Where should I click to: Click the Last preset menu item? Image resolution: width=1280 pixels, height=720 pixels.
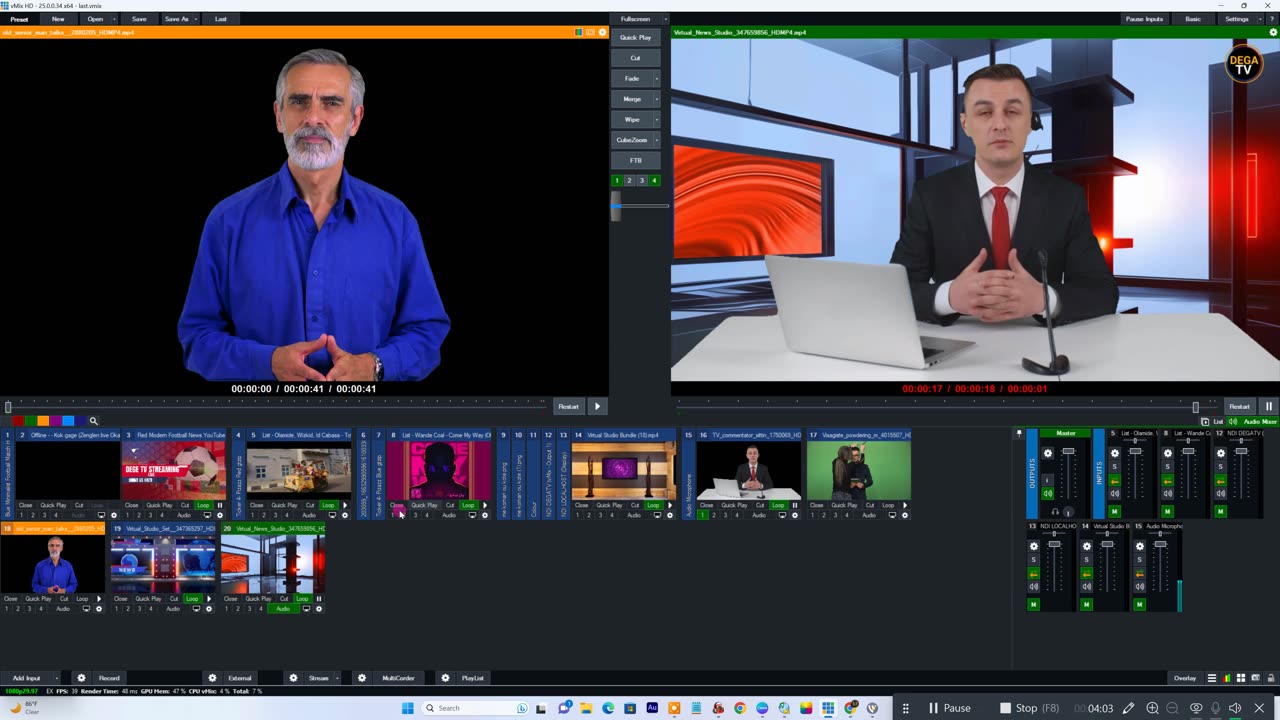[x=220, y=19]
